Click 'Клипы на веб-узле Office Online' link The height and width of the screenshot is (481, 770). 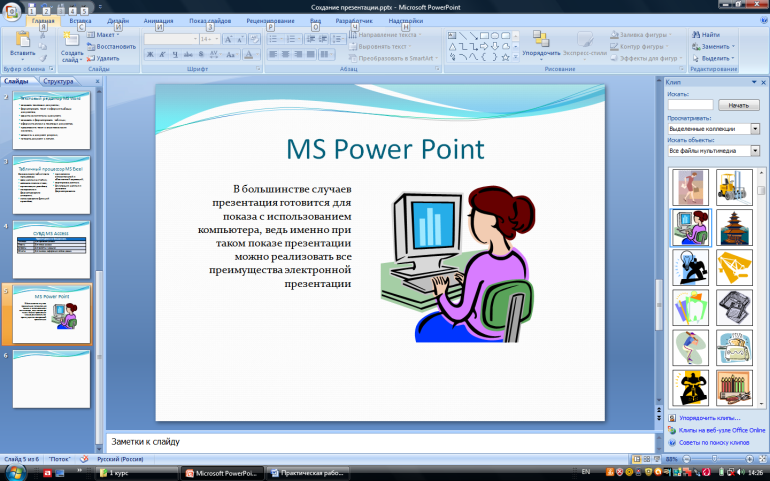722,430
